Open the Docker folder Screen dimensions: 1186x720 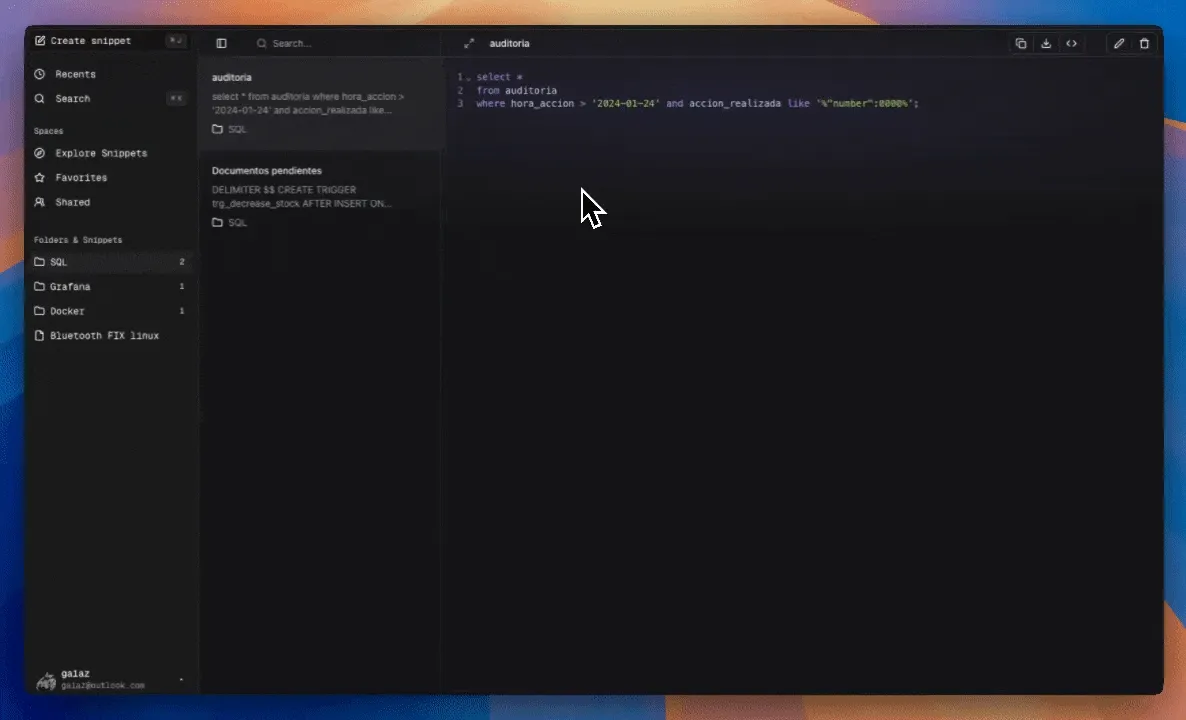click(x=110, y=311)
